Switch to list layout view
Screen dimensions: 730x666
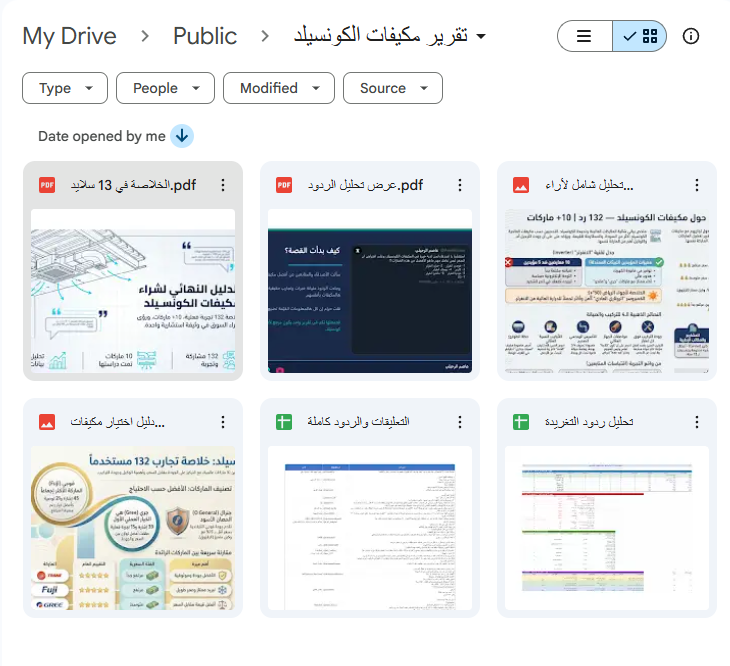pyautogui.click(x=584, y=36)
